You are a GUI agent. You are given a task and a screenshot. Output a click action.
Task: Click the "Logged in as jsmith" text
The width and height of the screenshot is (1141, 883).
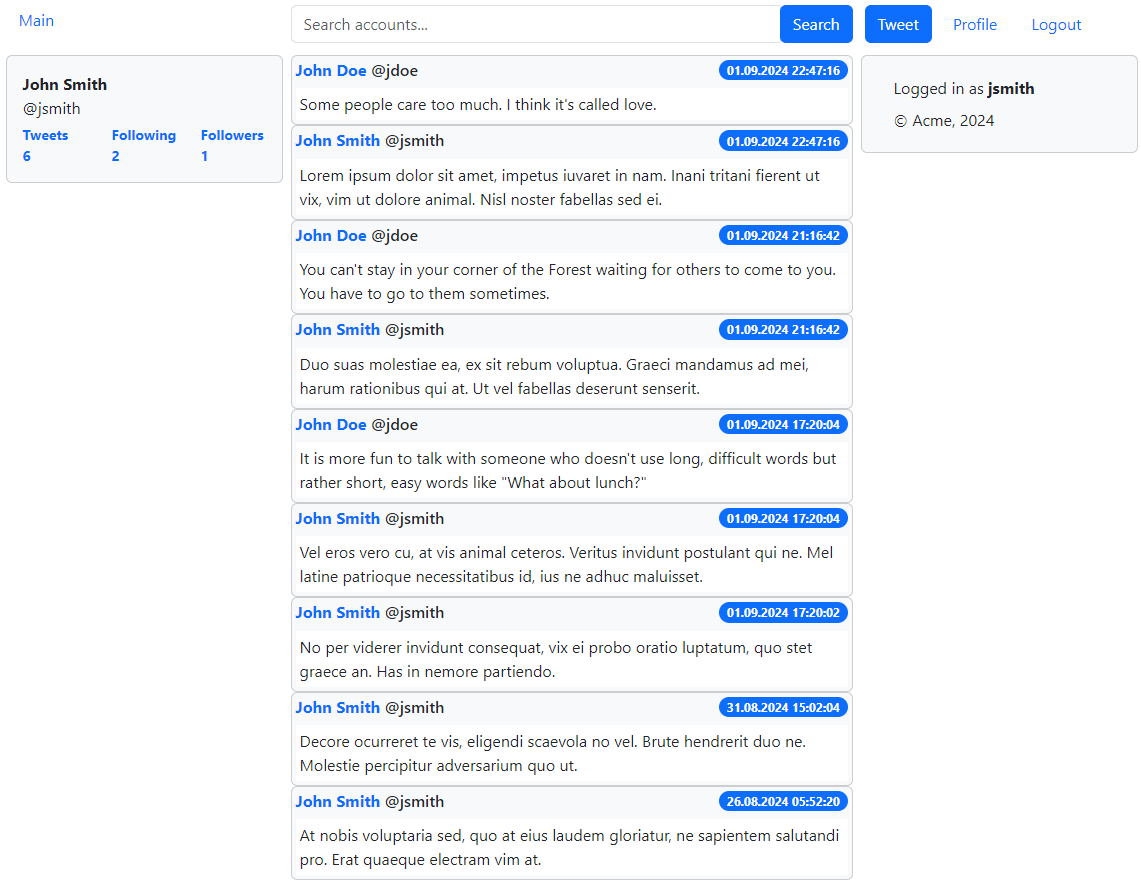click(964, 89)
